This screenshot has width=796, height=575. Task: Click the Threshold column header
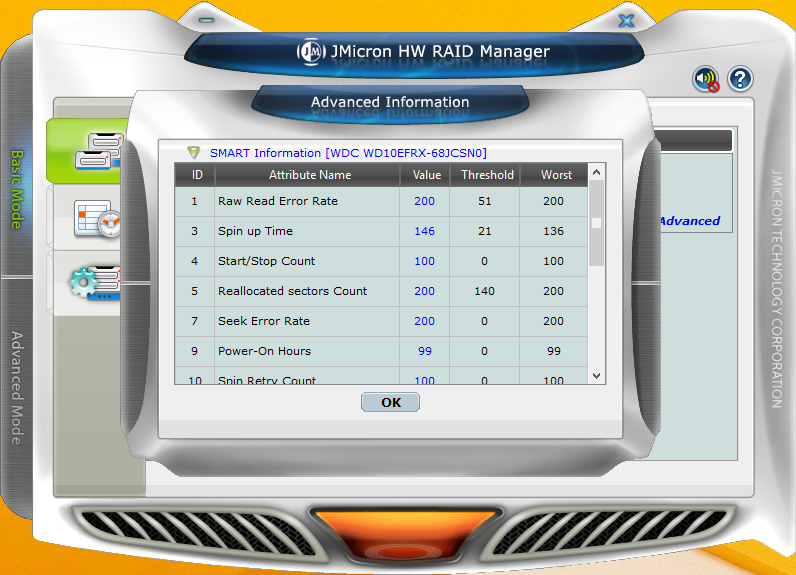point(485,175)
